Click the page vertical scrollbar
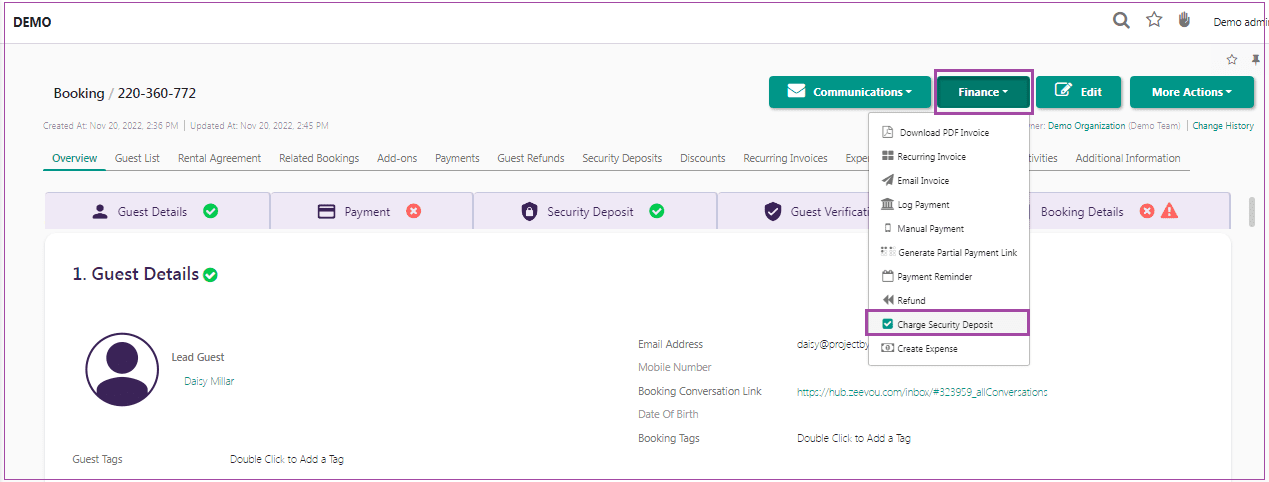 click(x=1251, y=212)
